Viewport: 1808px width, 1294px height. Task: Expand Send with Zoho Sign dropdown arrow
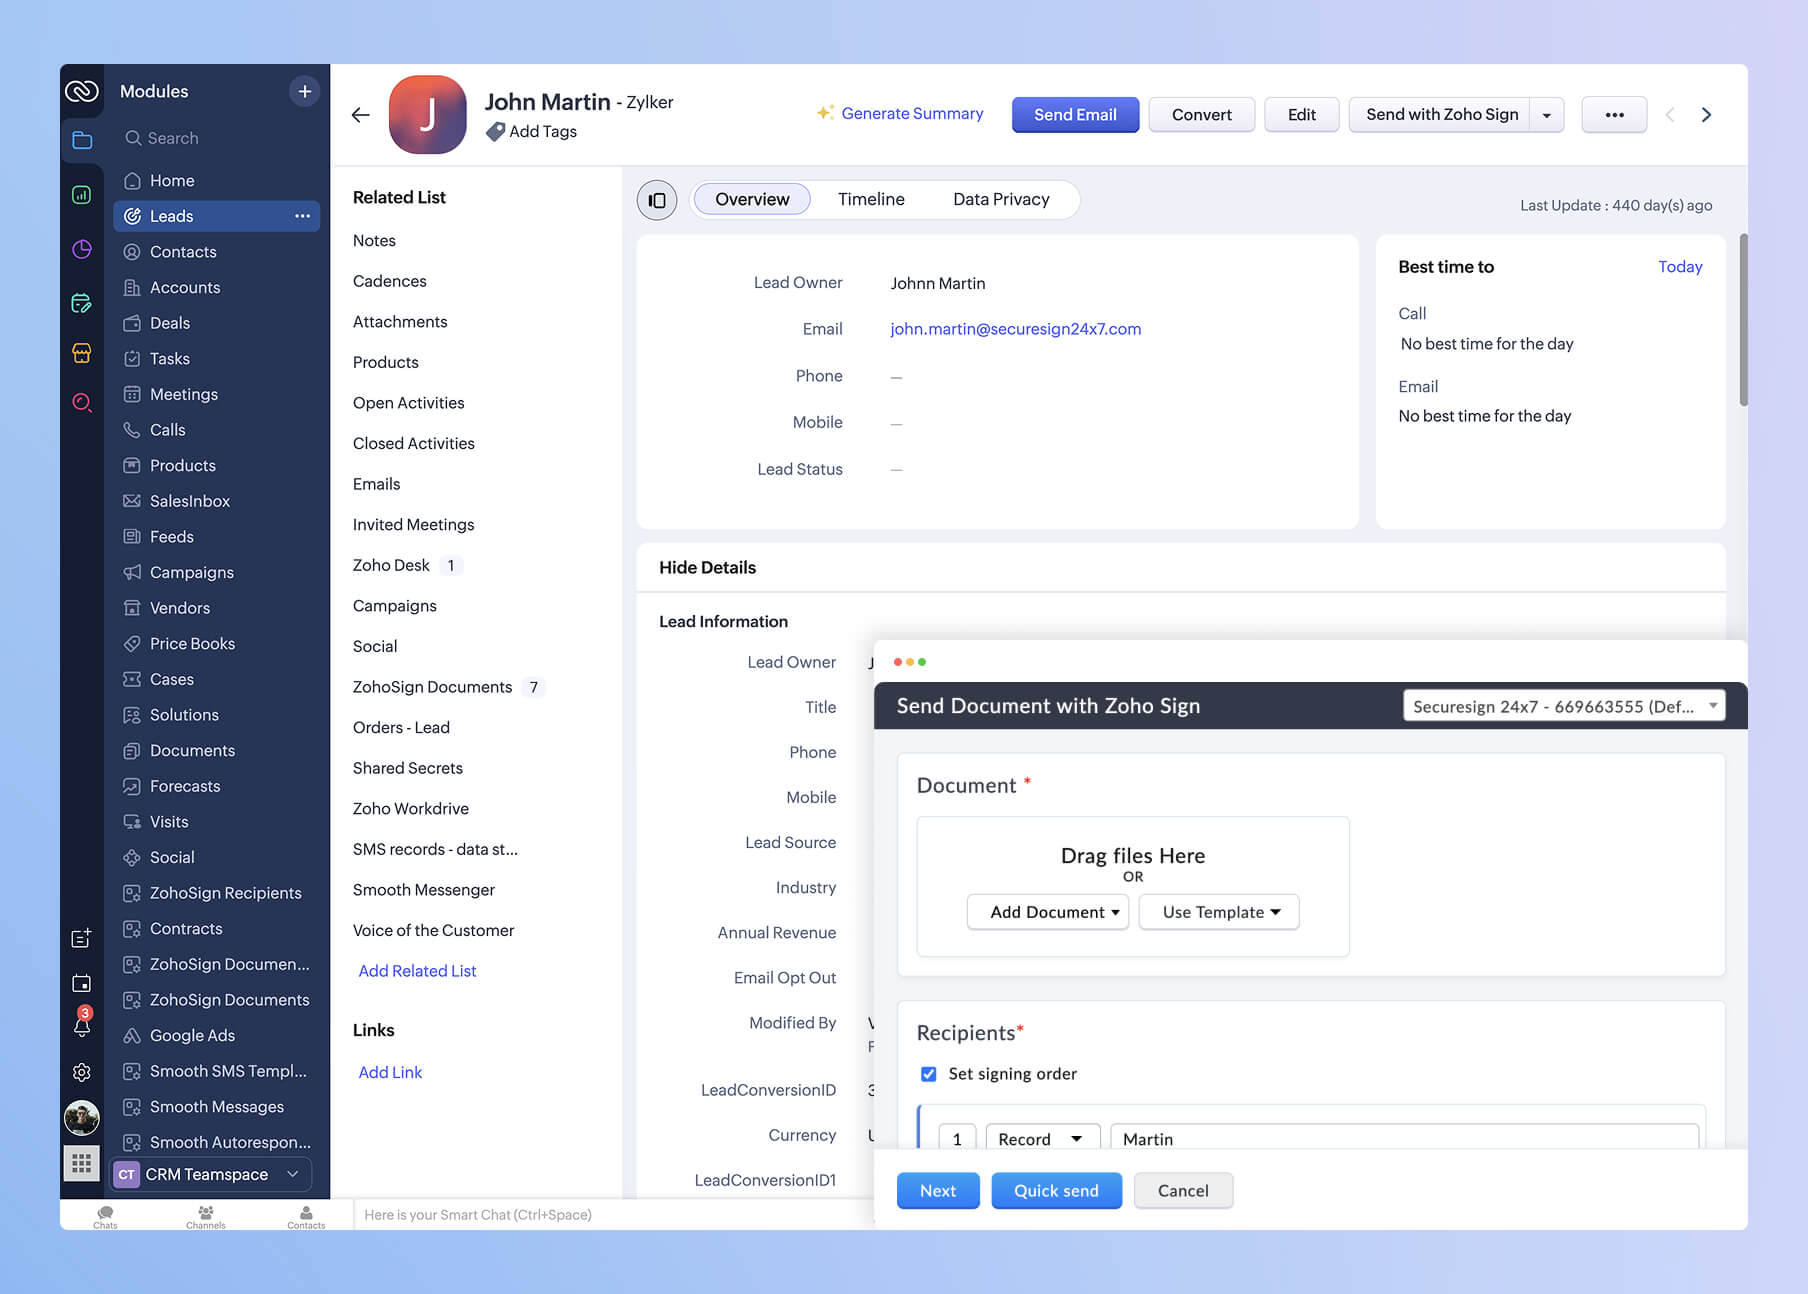pyautogui.click(x=1546, y=115)
